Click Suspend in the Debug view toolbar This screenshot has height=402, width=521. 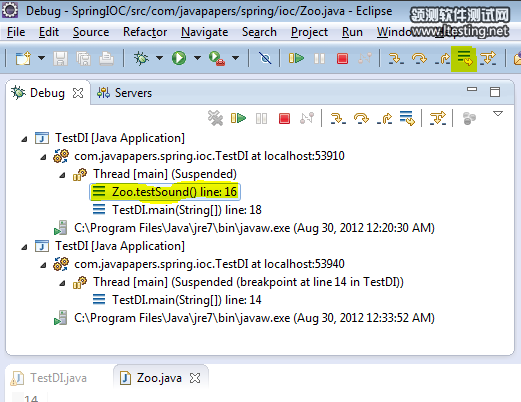(x=261, y=119)
